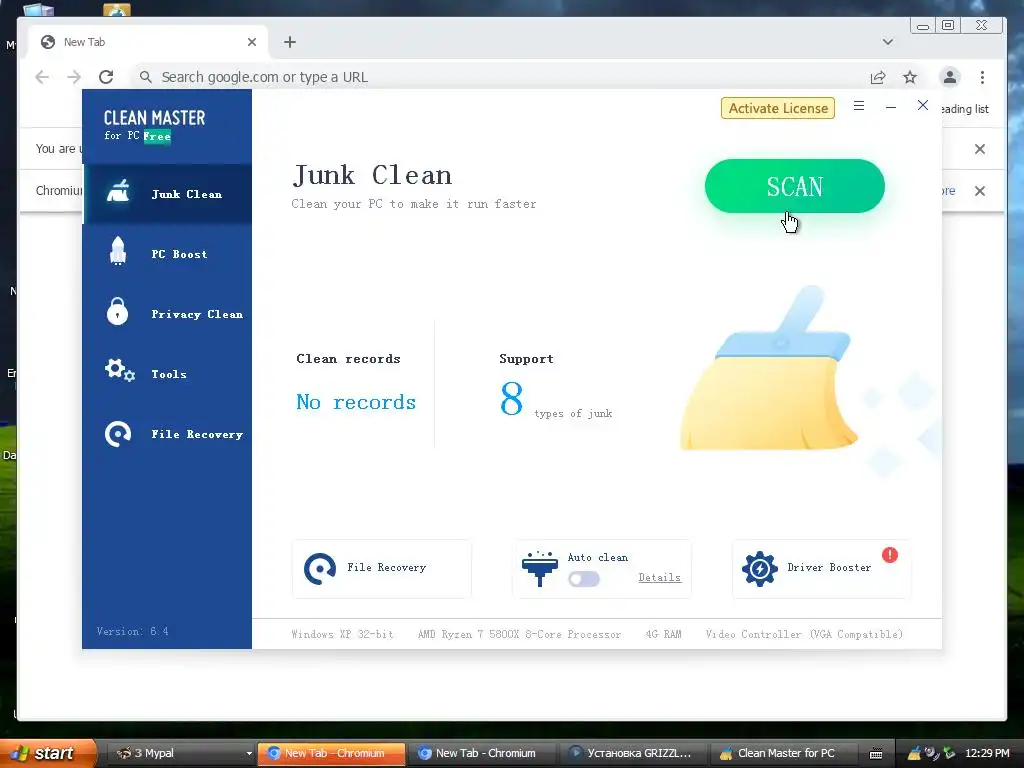1024x768 pixels.
Task: Open the File Recovery card
Action: (x=381, y=568)
